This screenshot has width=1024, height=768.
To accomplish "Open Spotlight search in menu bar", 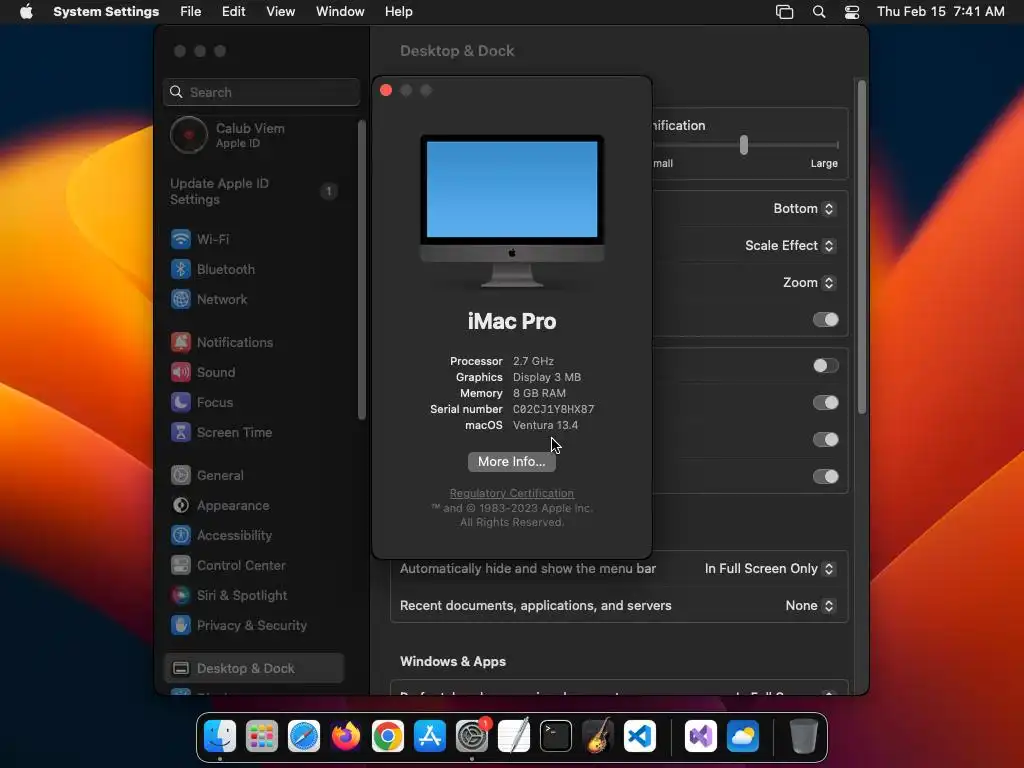I will tap(819, 12).
